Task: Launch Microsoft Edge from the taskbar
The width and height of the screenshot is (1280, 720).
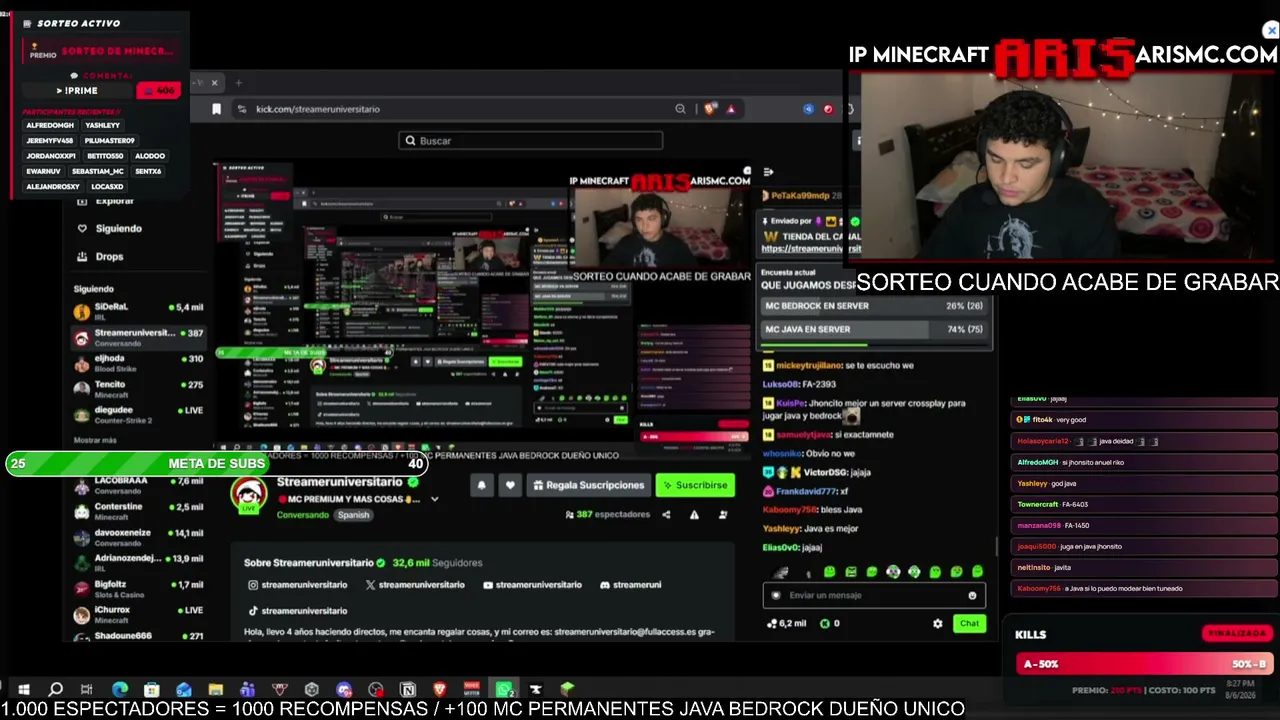Action: (x=120, y=689)
